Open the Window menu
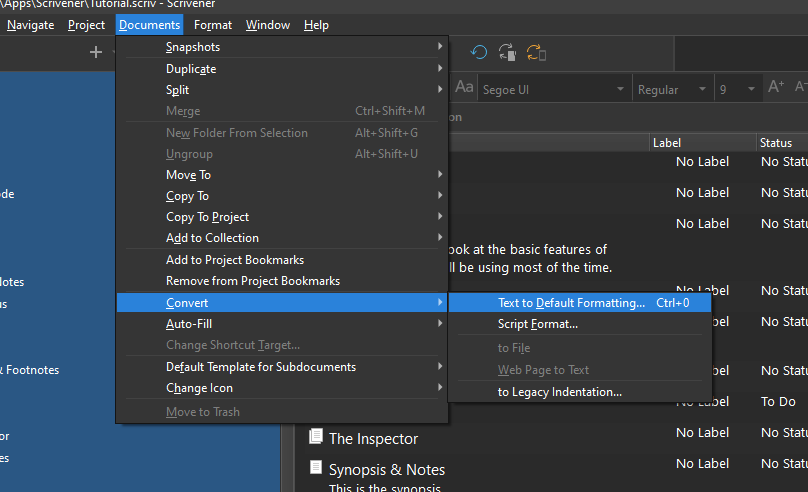 (268, 25)
